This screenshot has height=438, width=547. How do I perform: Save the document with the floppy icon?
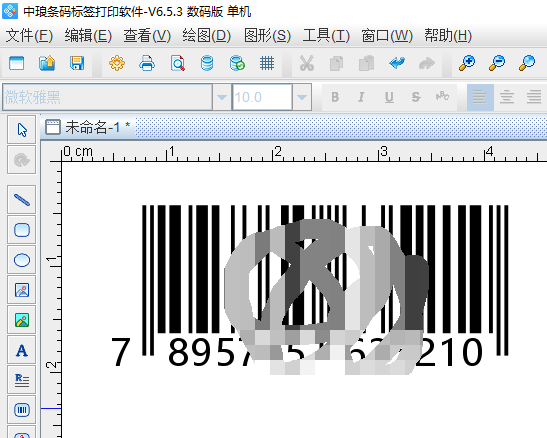pos(77,63)
